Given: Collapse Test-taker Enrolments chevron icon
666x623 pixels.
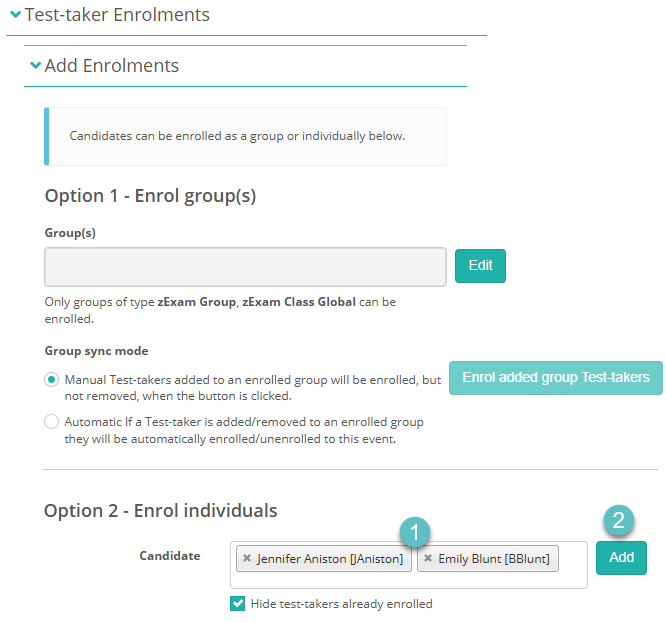Looking at the screenshot, I should pyautogui.click(x=15, y=15).
